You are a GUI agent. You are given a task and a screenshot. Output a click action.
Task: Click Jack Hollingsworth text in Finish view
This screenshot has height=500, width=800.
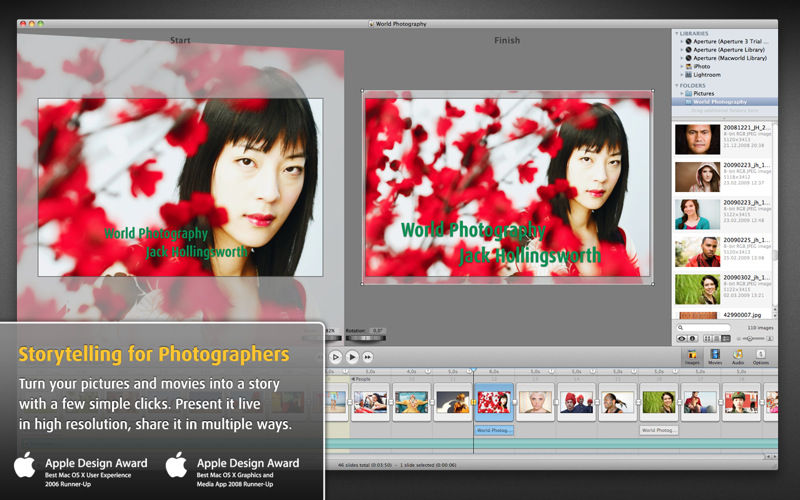click(x=530, y=255)
